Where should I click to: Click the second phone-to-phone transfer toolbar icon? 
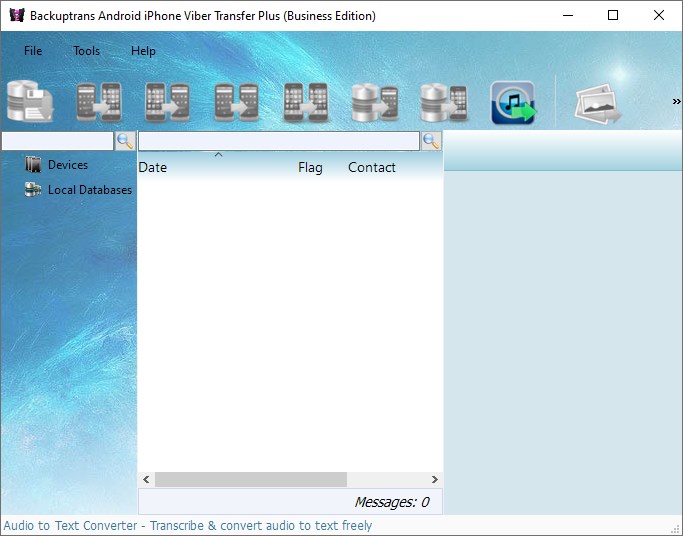(x=167, y=102)
